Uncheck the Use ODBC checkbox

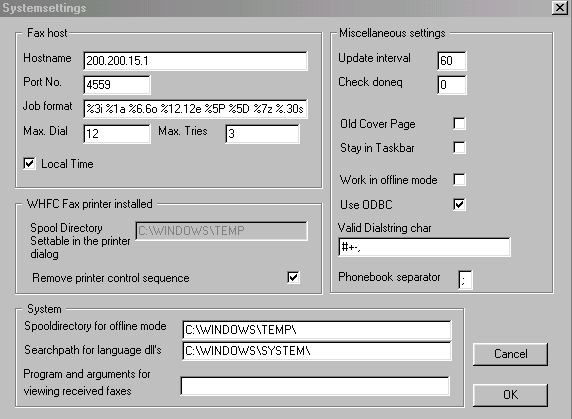click(459, 204)
